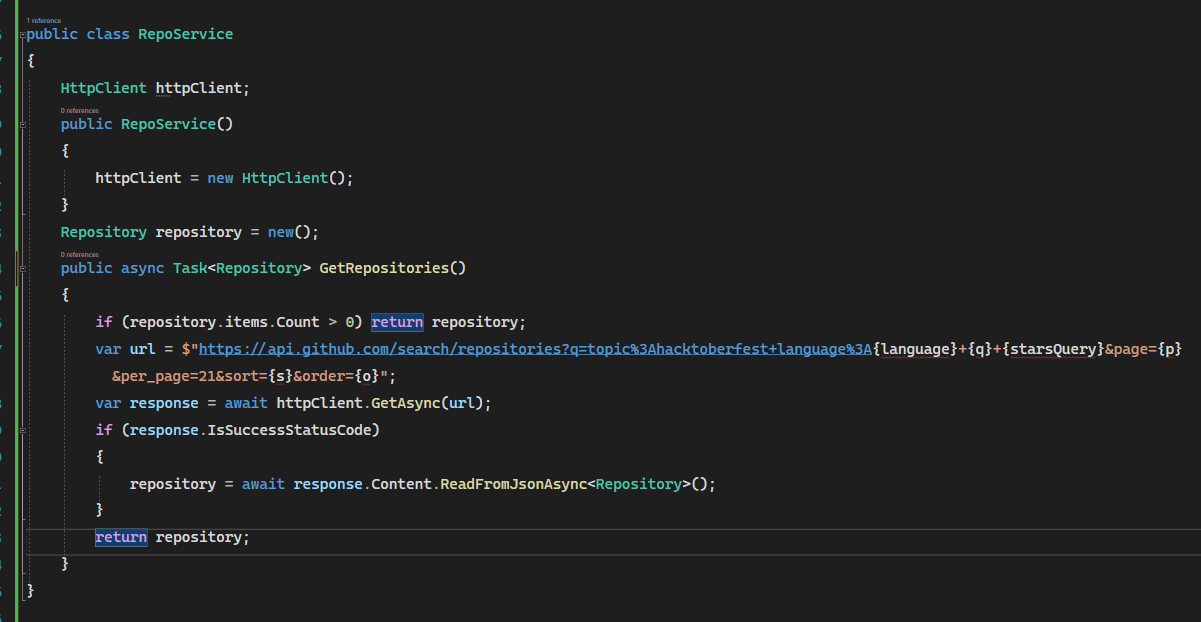The width and height of the screenshot is (1201, 622).
Task: Click await before httpClient.GetAsync
Action: [x=246, y=403]
